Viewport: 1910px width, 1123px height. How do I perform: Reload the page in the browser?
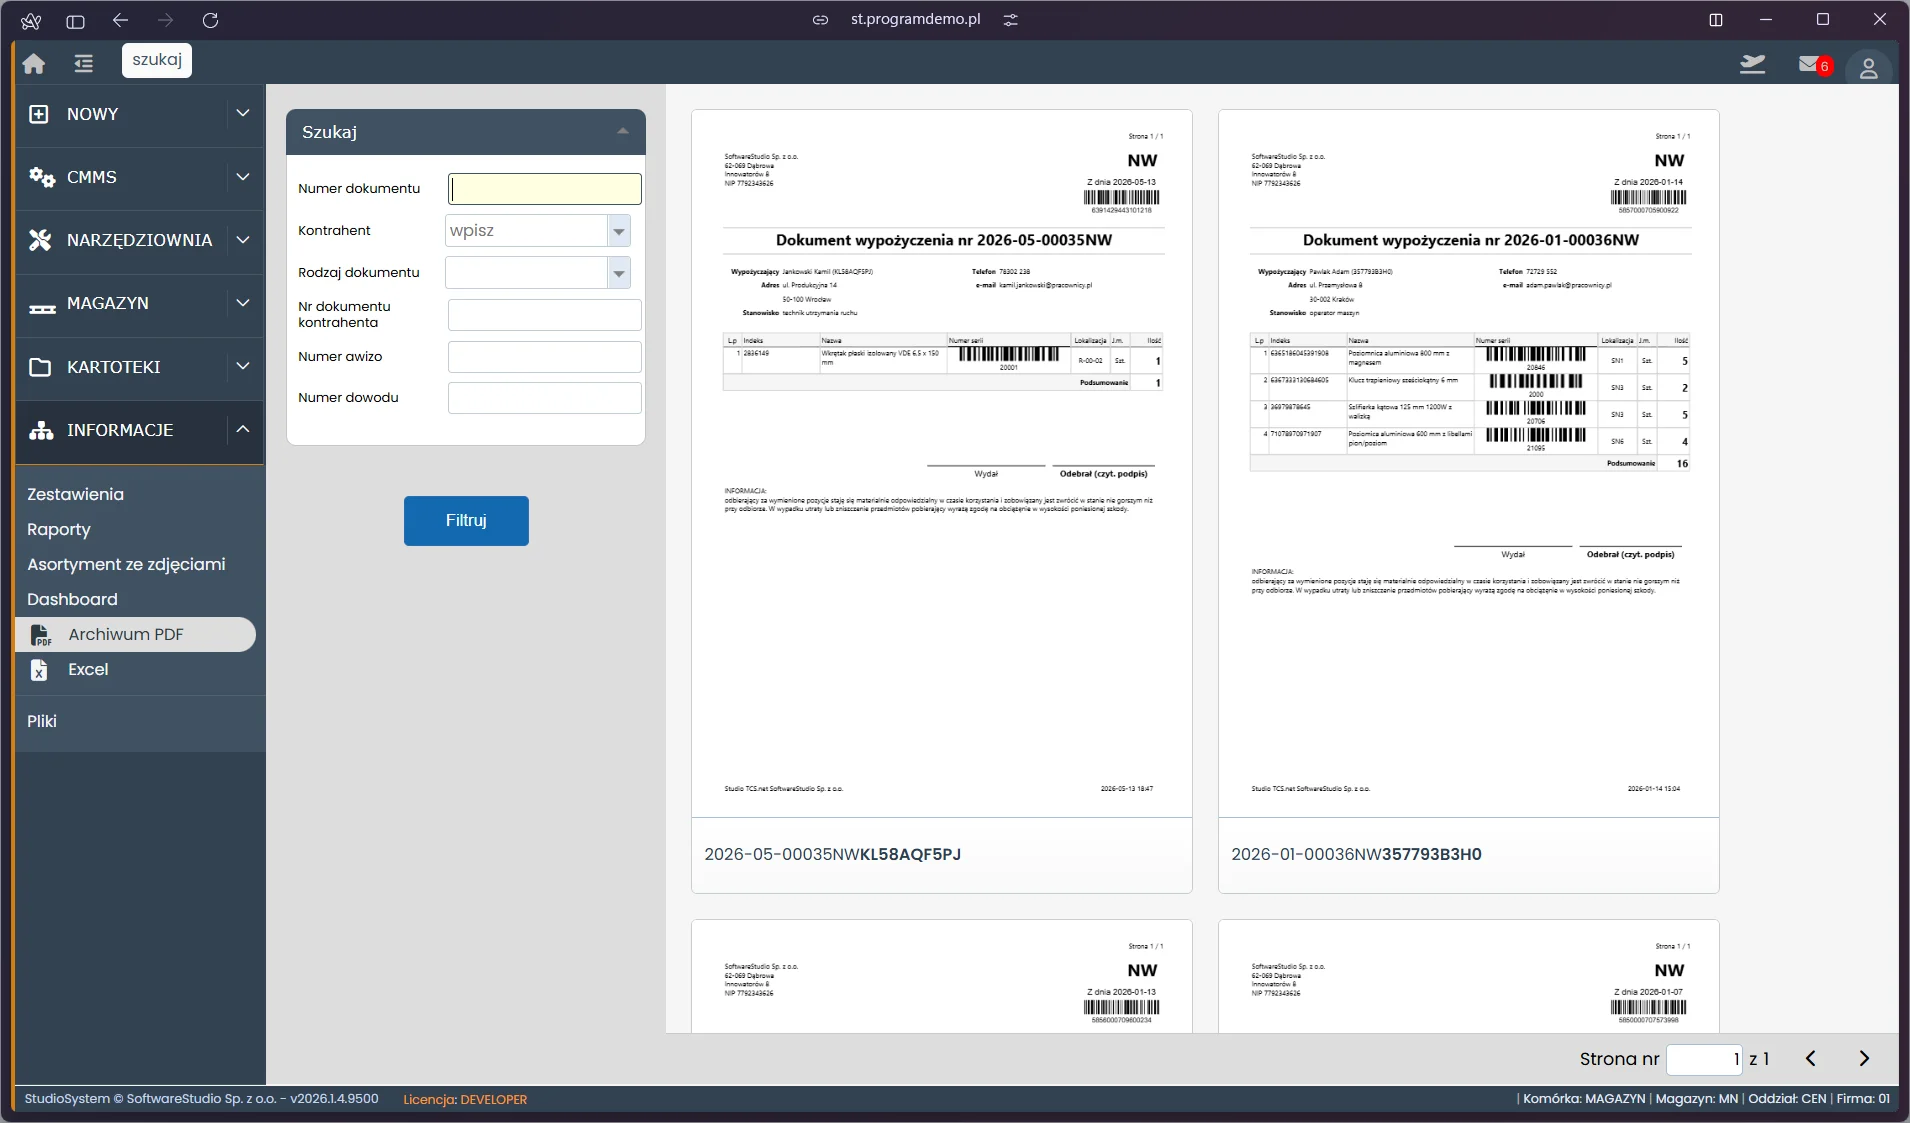210,20
